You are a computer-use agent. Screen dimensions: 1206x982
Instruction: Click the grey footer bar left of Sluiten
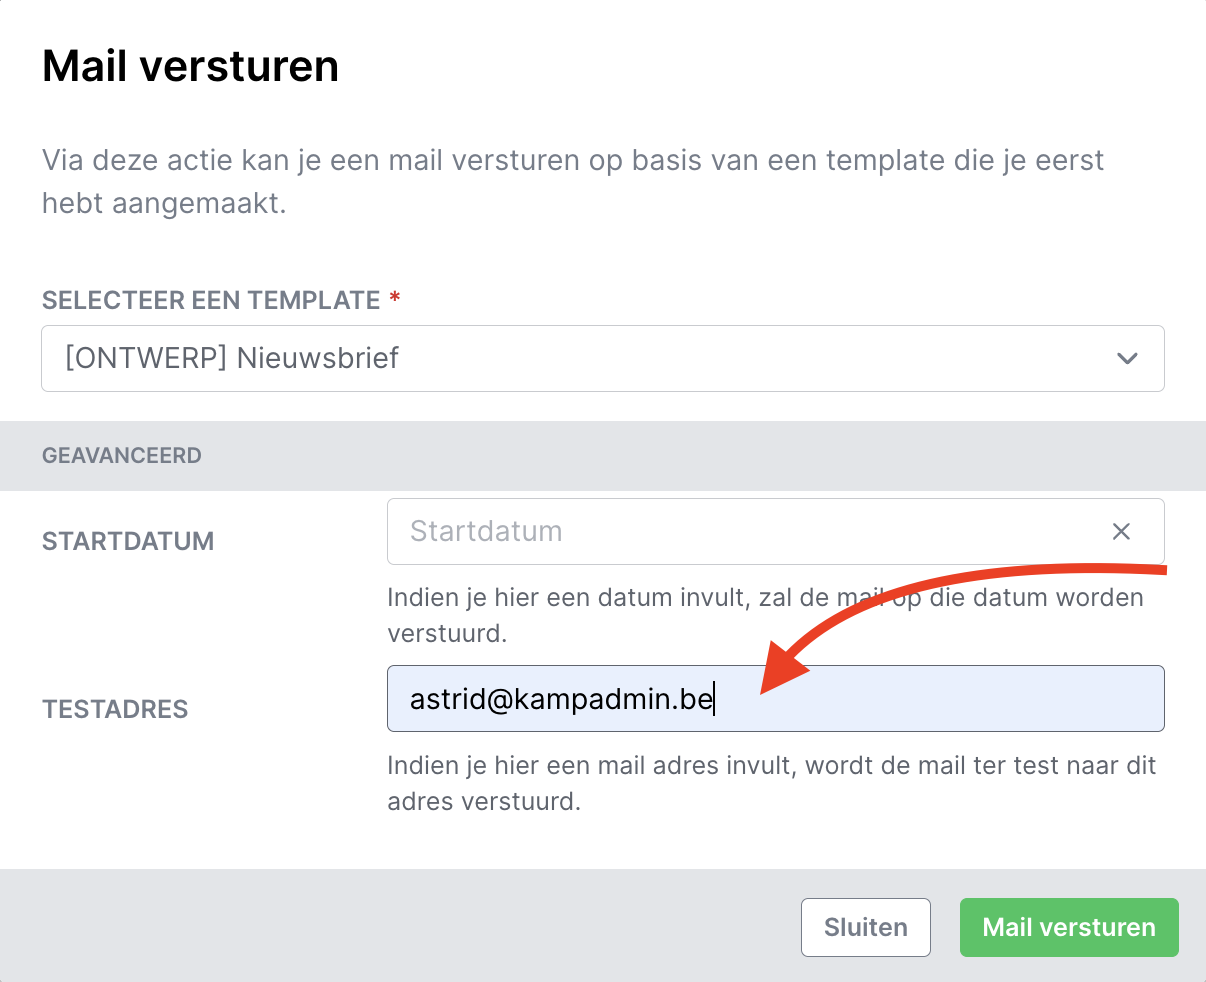[x=400, y=927]
